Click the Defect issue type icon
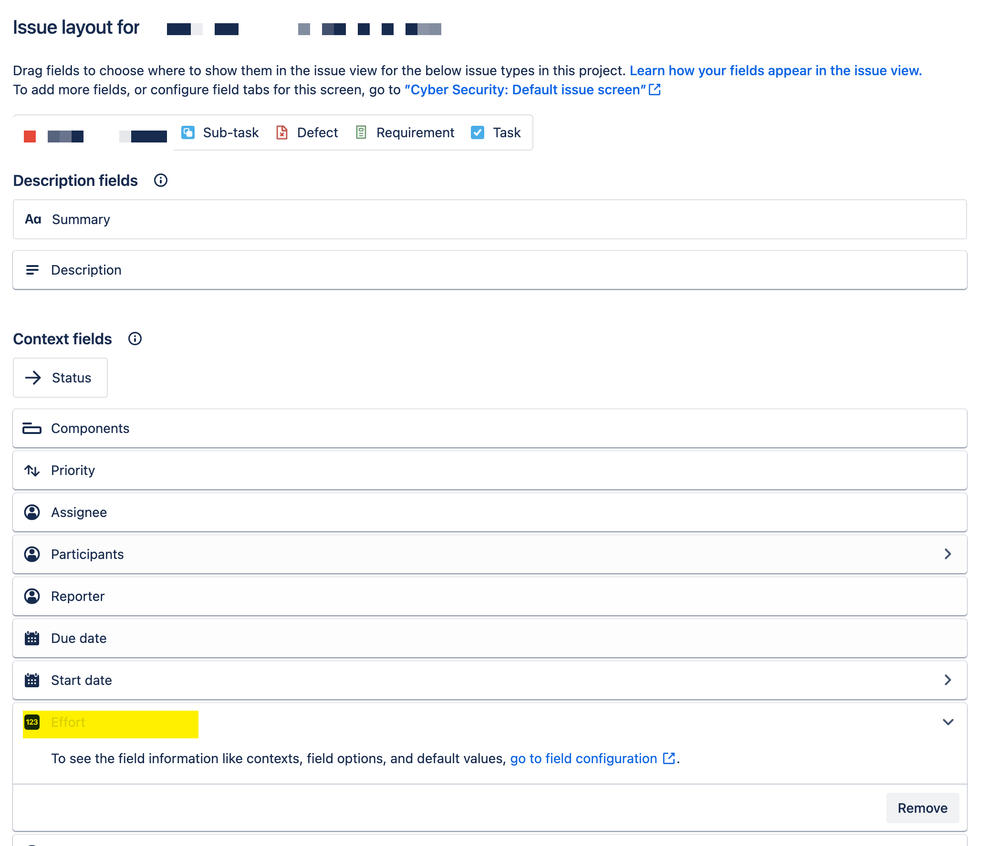The image size is (999, 846). click(x=282, y=133)
